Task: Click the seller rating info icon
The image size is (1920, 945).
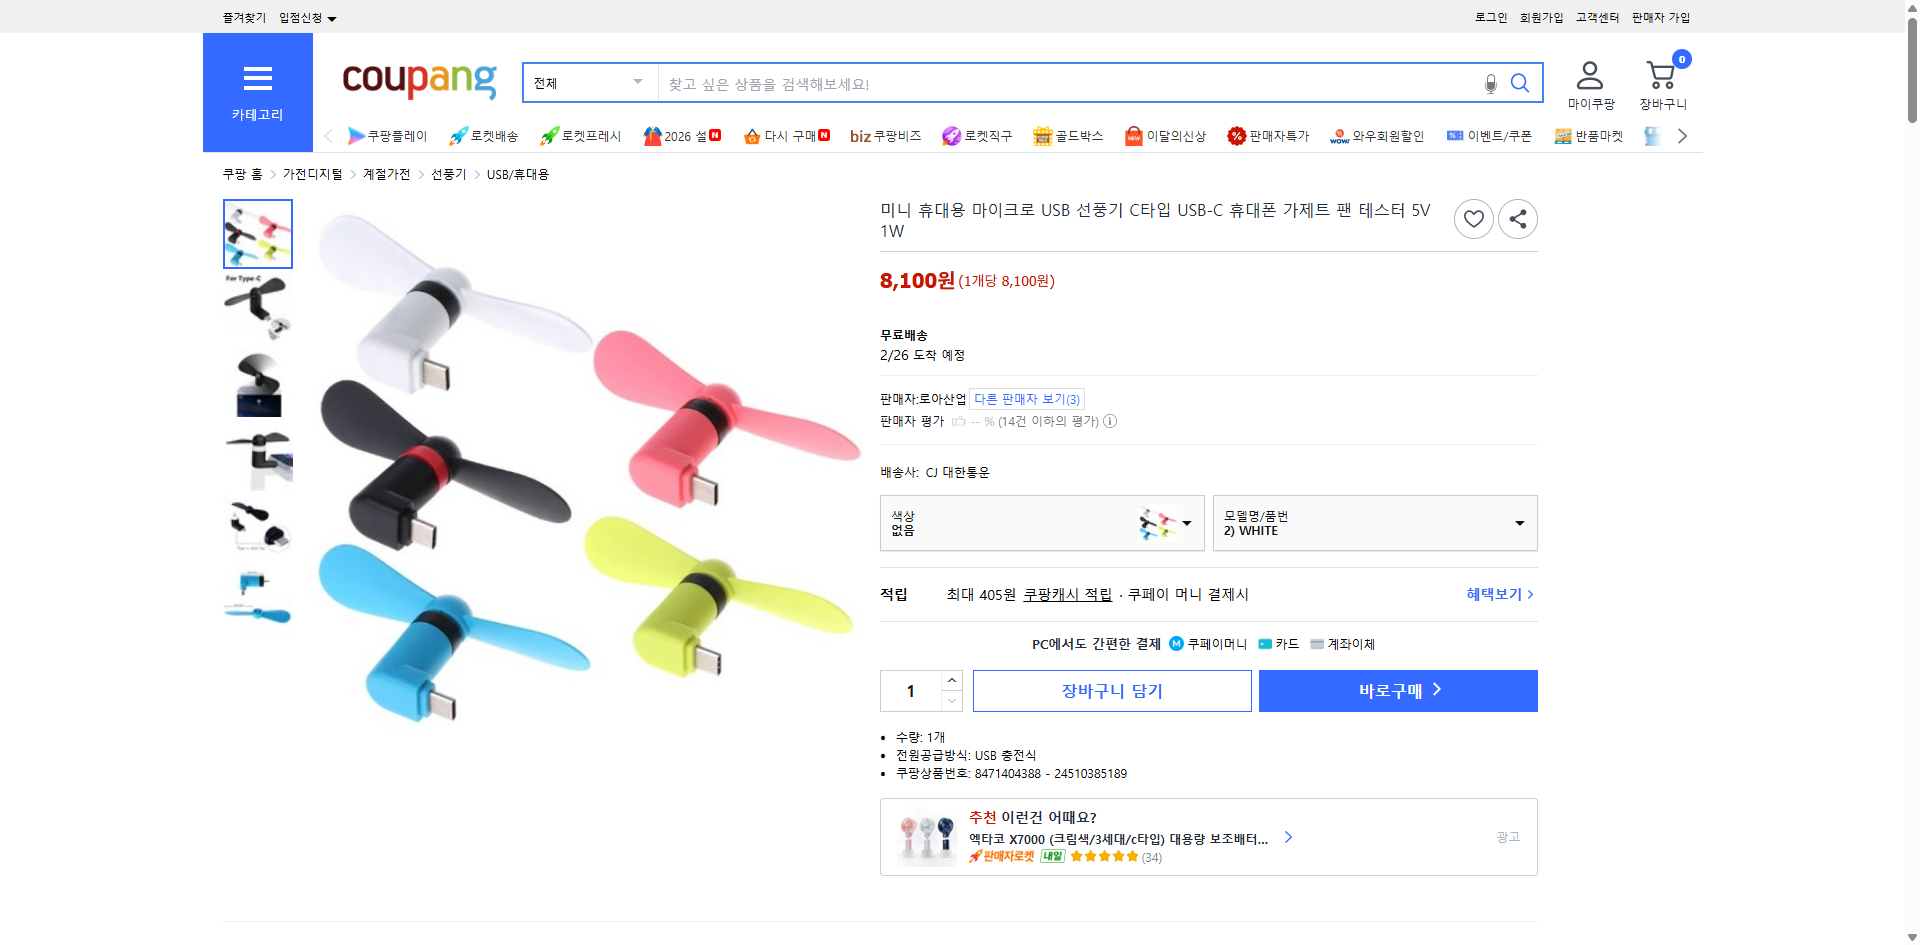Action: [1109, 421]
